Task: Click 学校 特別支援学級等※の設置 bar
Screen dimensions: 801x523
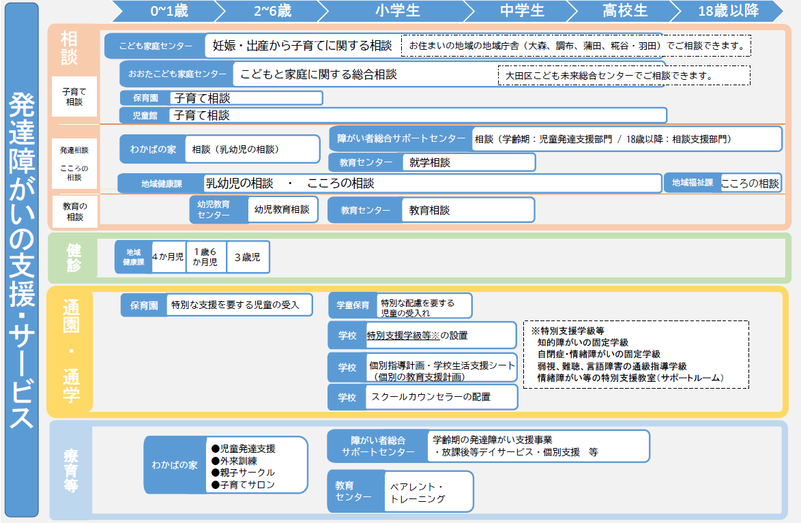Action: [422, 336]
